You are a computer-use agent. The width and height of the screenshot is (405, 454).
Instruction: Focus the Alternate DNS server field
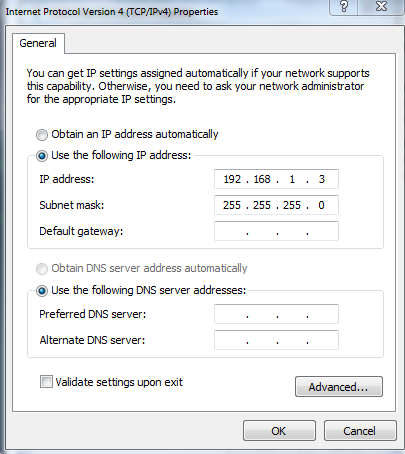276,340
